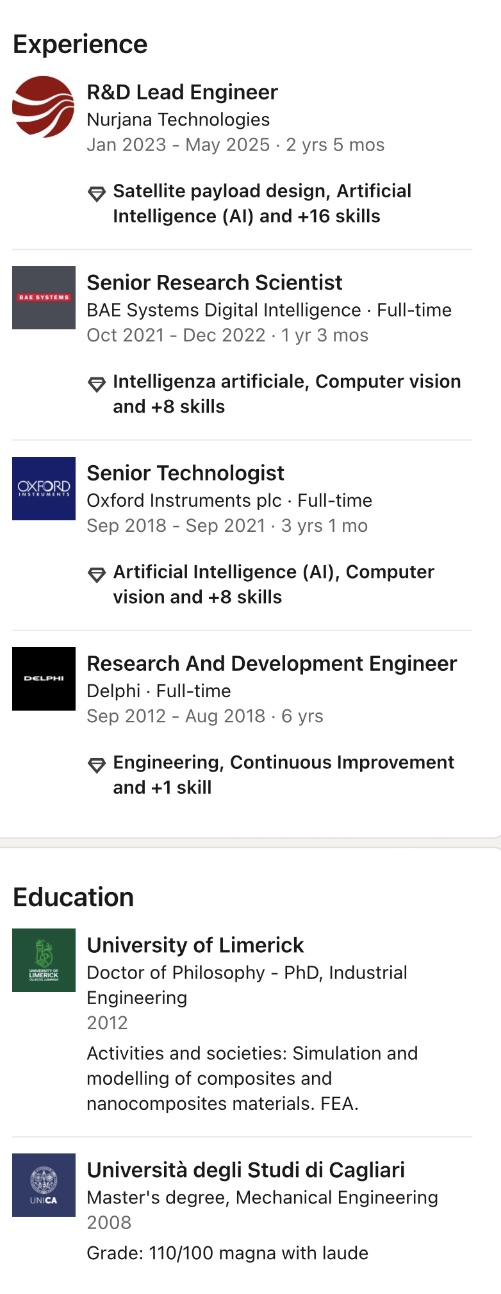Expand Engineering, Continuous Improvement and +1 skill

(283, 775)
